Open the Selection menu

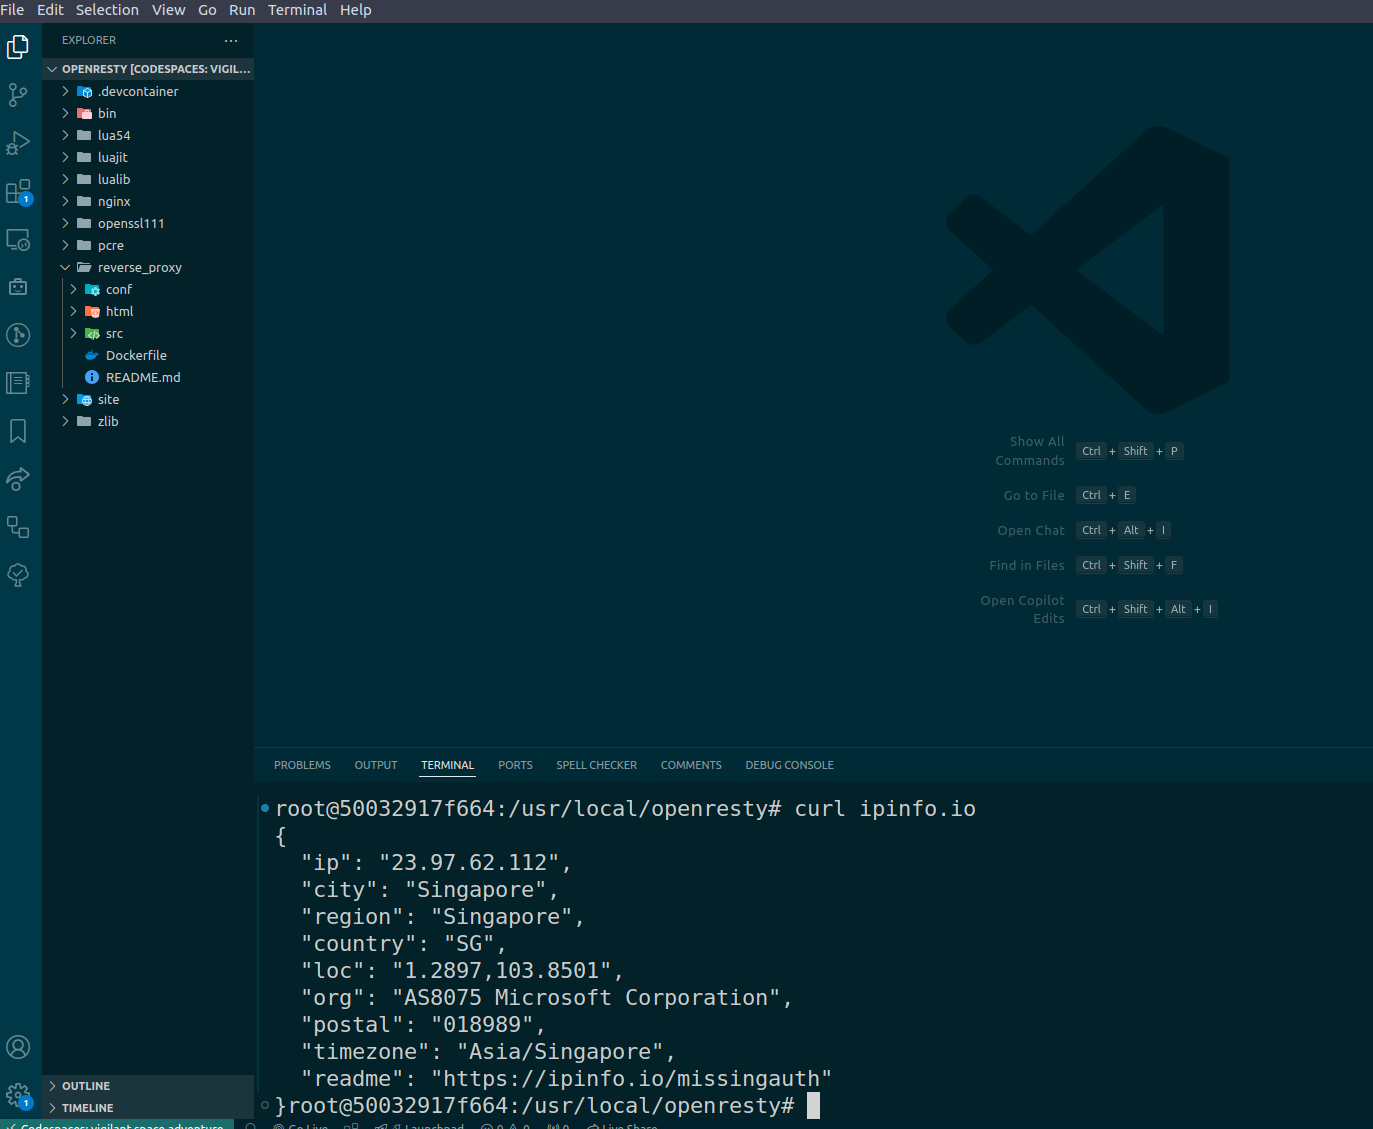(x=107, y=10)
